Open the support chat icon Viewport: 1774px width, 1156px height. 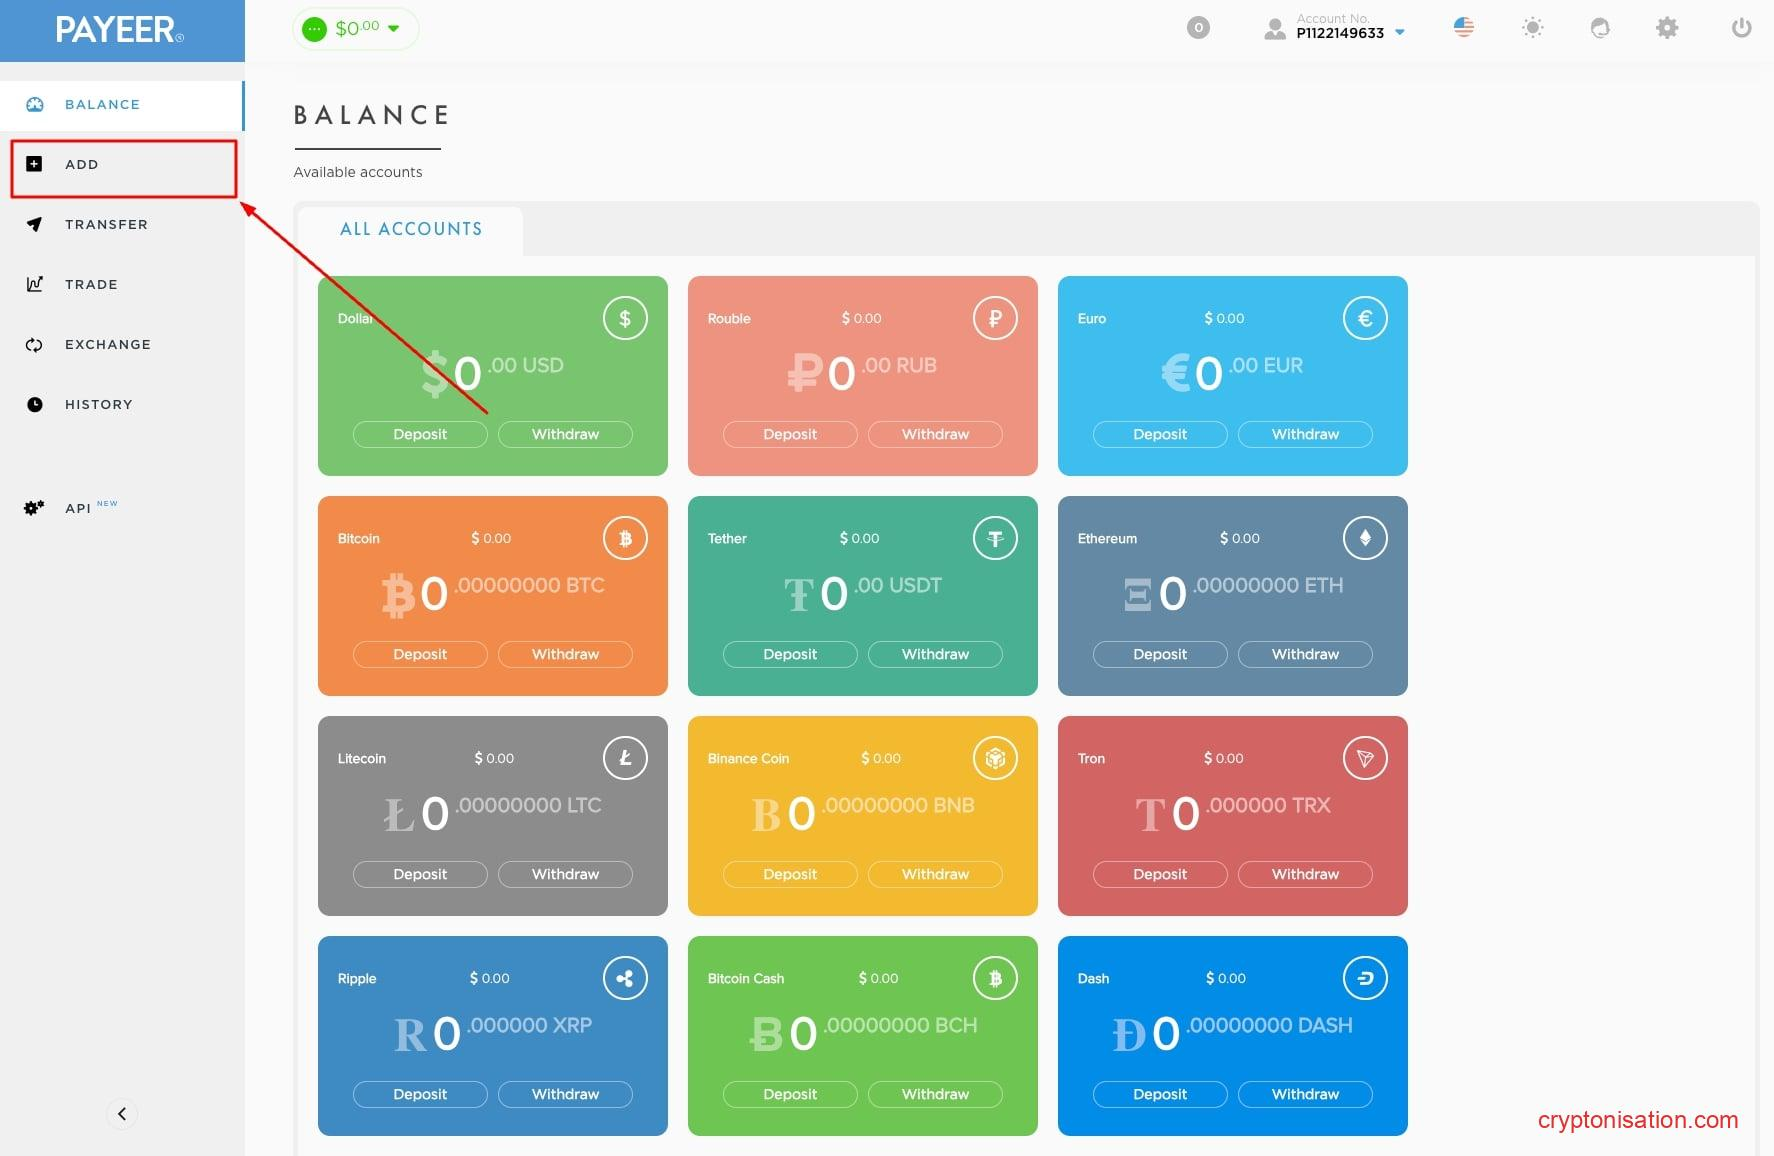pyautogui.click(x=1600, y=28)
